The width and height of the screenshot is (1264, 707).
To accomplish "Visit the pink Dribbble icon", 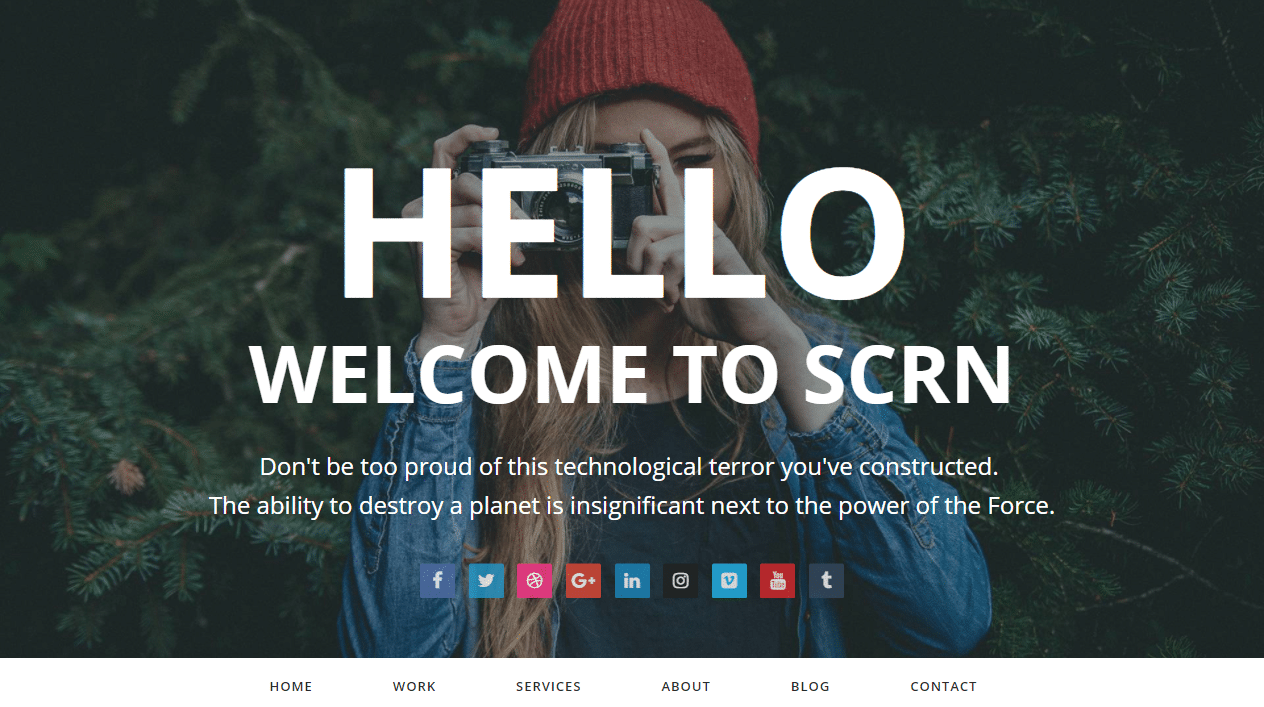I will pyautogui.click(x=534, y=581).
